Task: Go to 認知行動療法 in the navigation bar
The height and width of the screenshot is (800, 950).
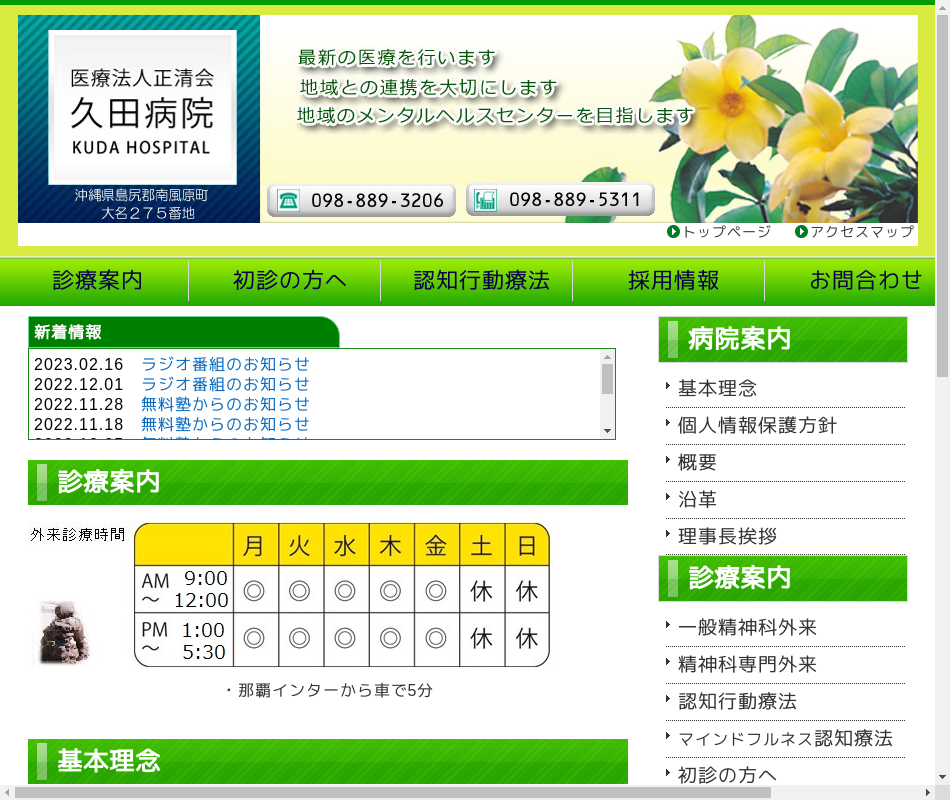Action: [x=481, y=281]
